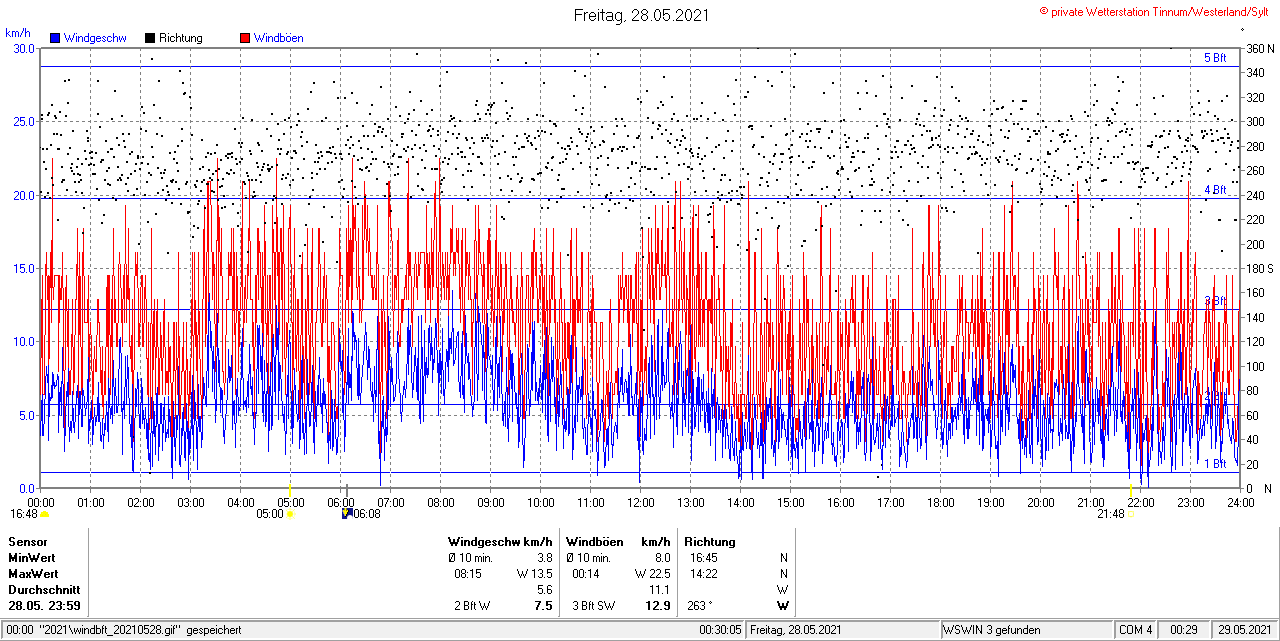The image size is (1280, 641).
Task: Click the average gust value 11.1
Action: point(660,590)
